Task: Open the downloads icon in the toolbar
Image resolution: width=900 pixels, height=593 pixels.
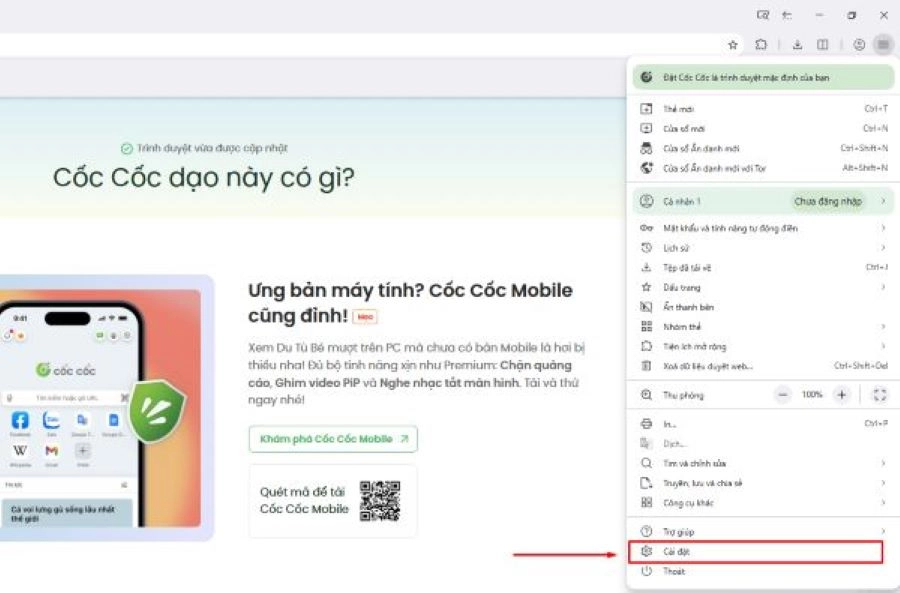Action: pyautogui.click(x=797, y=45)
